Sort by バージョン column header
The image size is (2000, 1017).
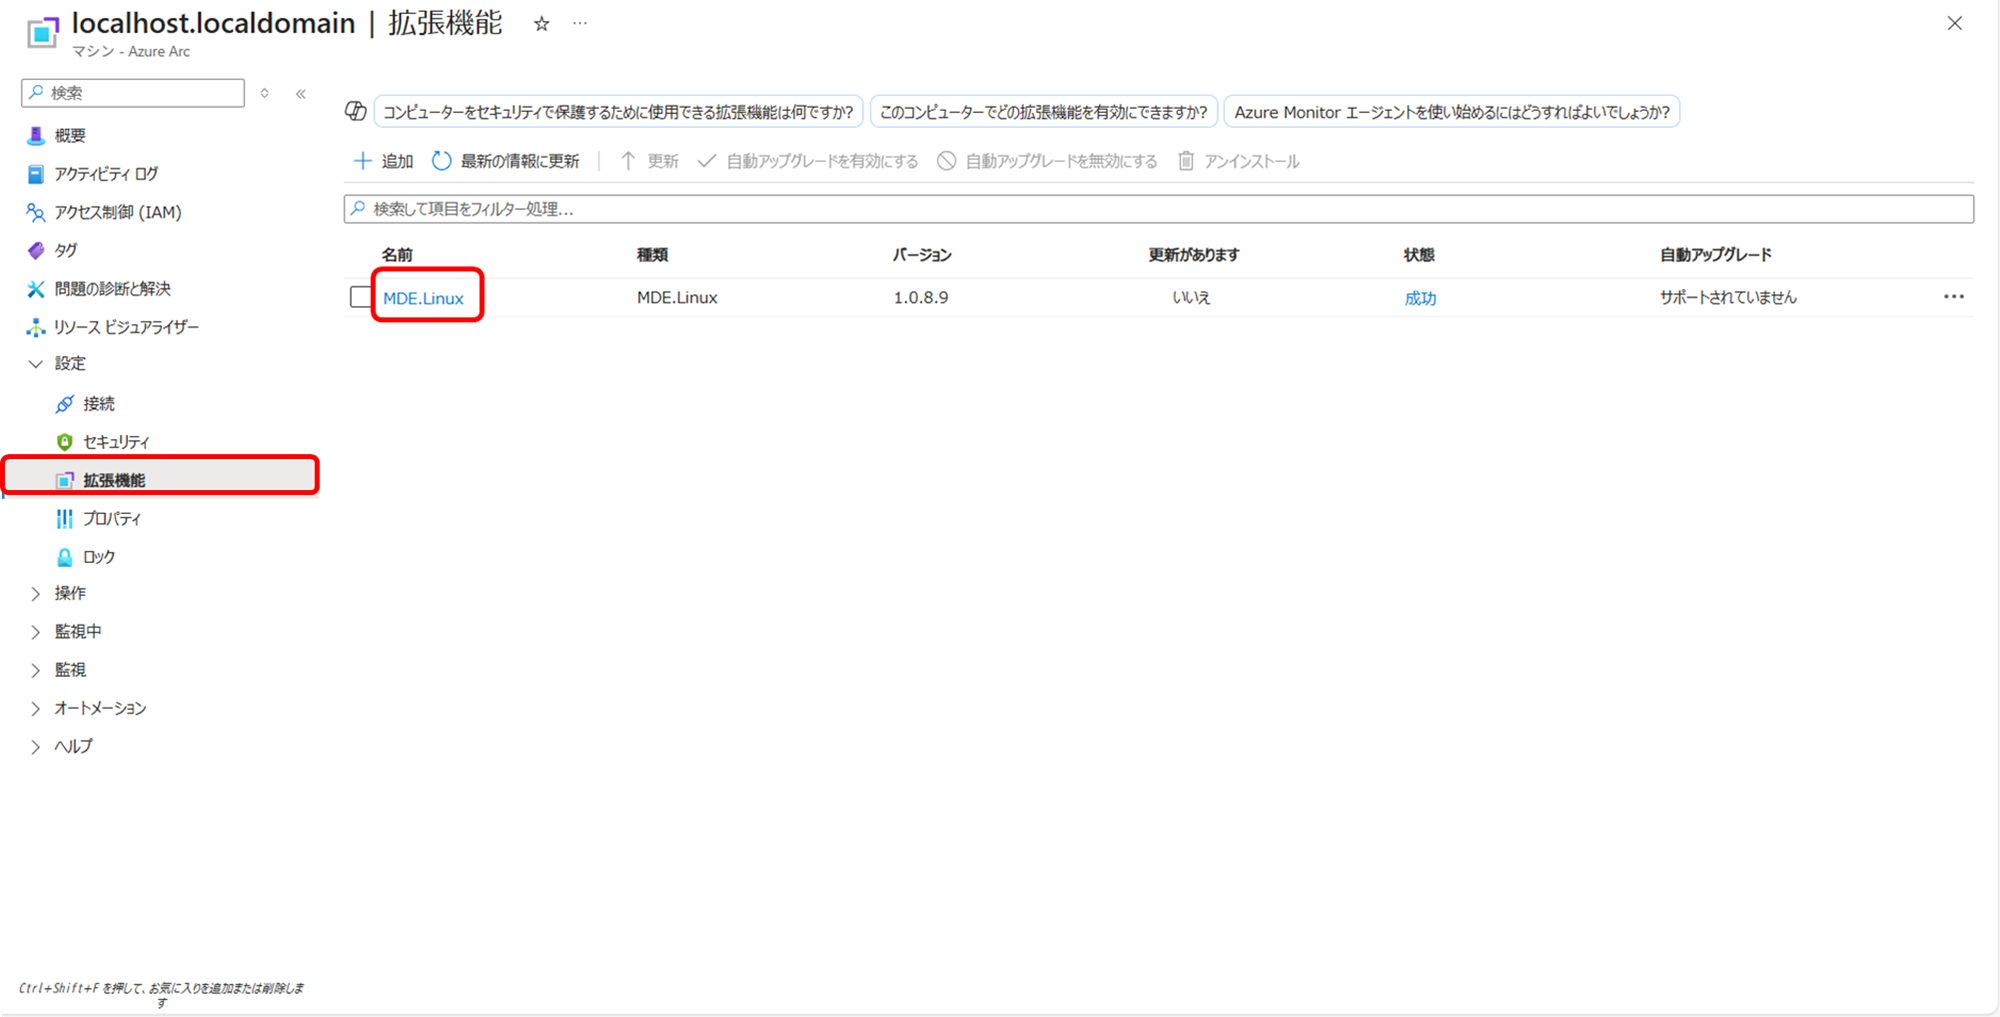point(922,255)
